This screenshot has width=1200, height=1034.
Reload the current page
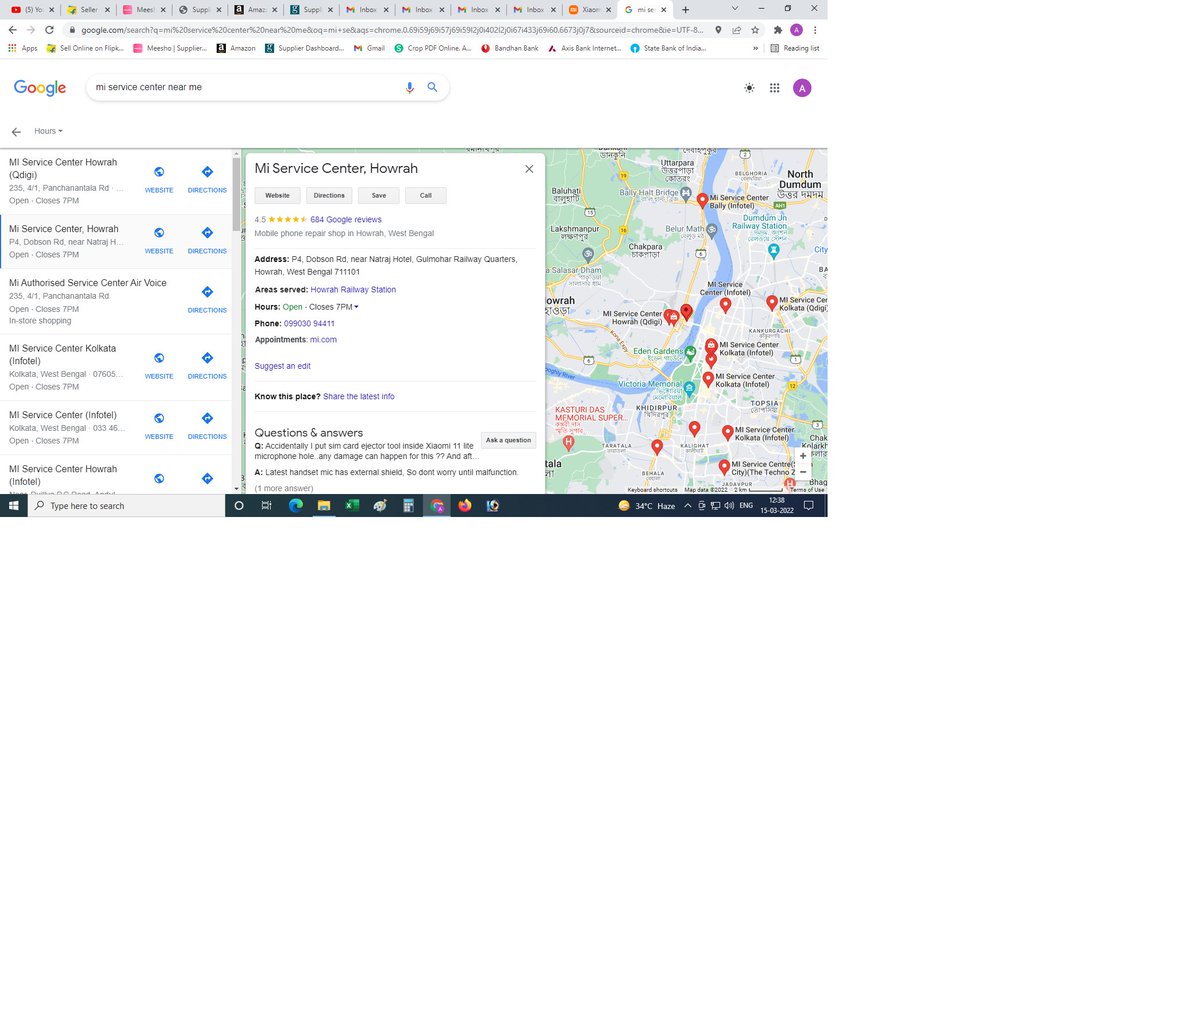pyautogui.click(x=49, y=30)
